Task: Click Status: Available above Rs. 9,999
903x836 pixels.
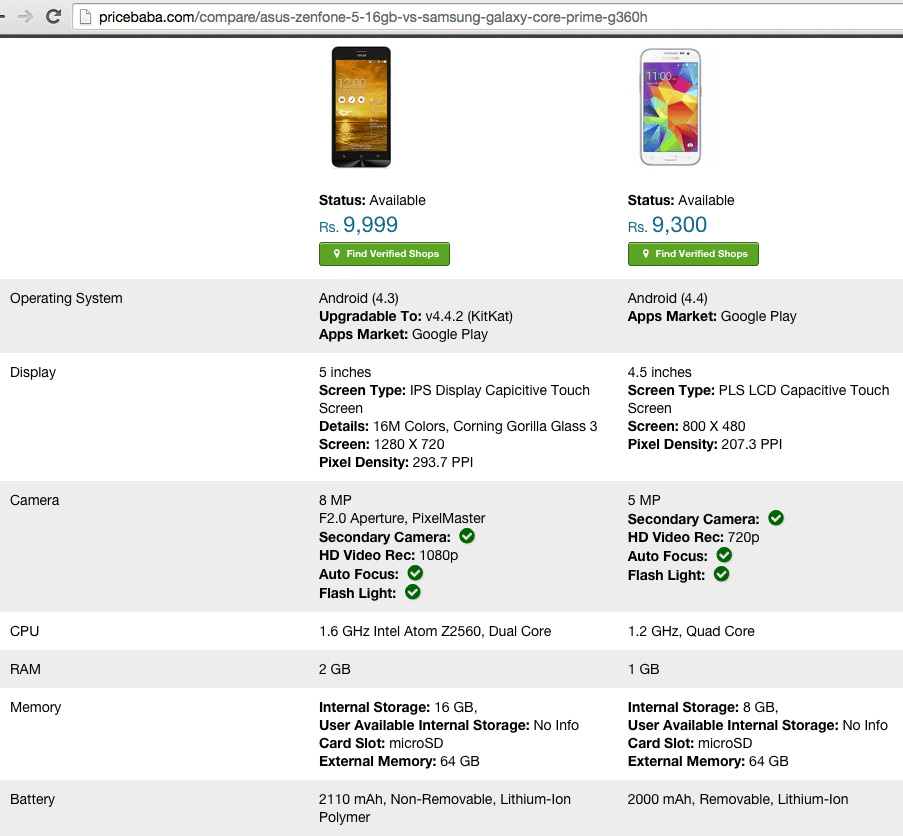Action: click(372, 200)
